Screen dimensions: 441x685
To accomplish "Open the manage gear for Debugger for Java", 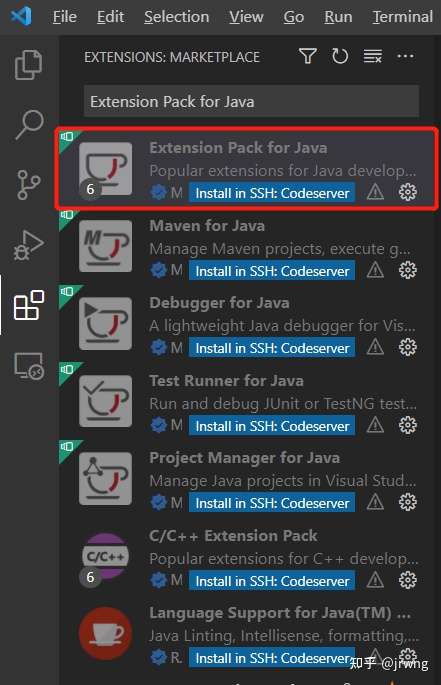I will (408, 348).
